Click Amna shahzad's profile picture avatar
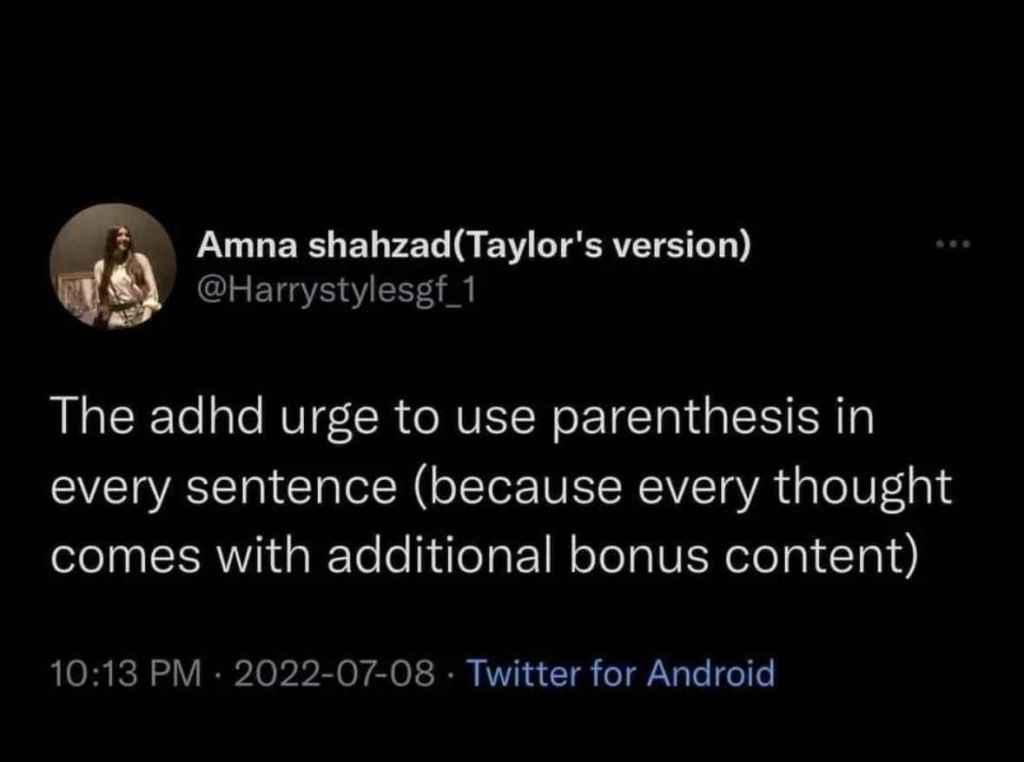Viewport: 1024px width, 762px height. click(x=113, y=266)
